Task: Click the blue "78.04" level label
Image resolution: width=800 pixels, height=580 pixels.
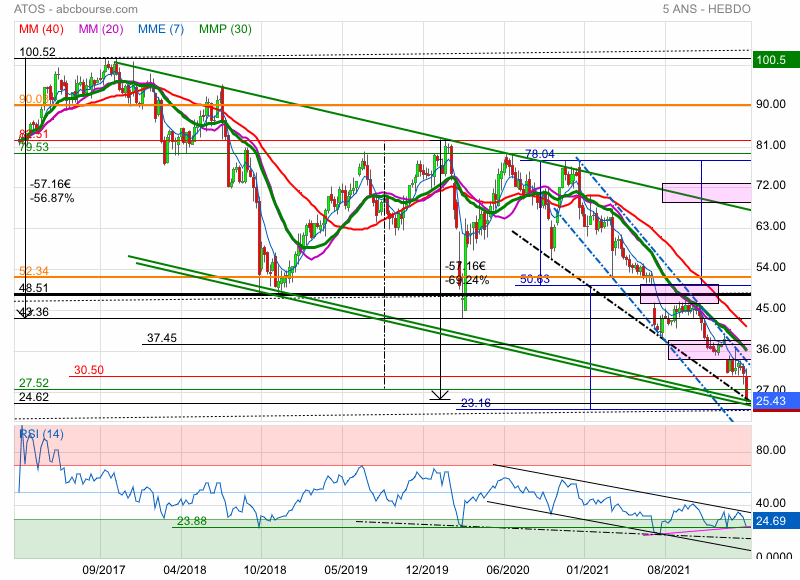Action: pyautogui.click(x=540, y=154)
